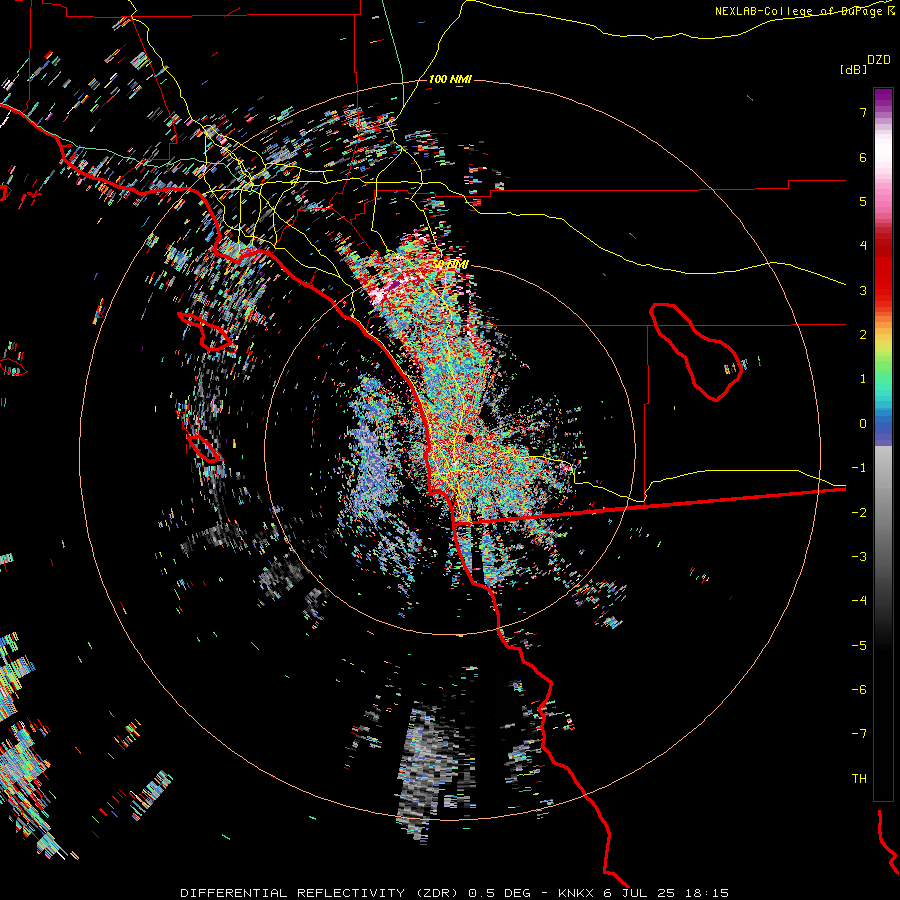Select the -1 dB tick label
Screen dimensions: 900x900
click(x=859, y=468)
